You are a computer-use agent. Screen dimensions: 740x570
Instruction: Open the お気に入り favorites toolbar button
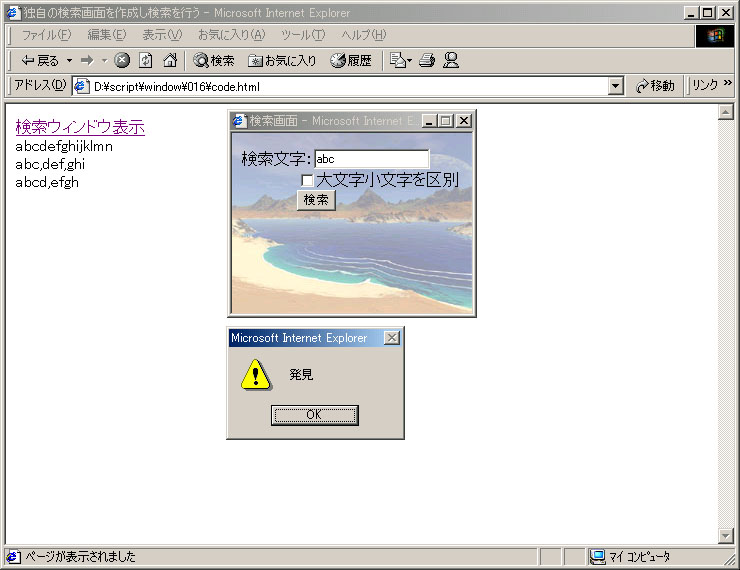(x=282, y=60)
